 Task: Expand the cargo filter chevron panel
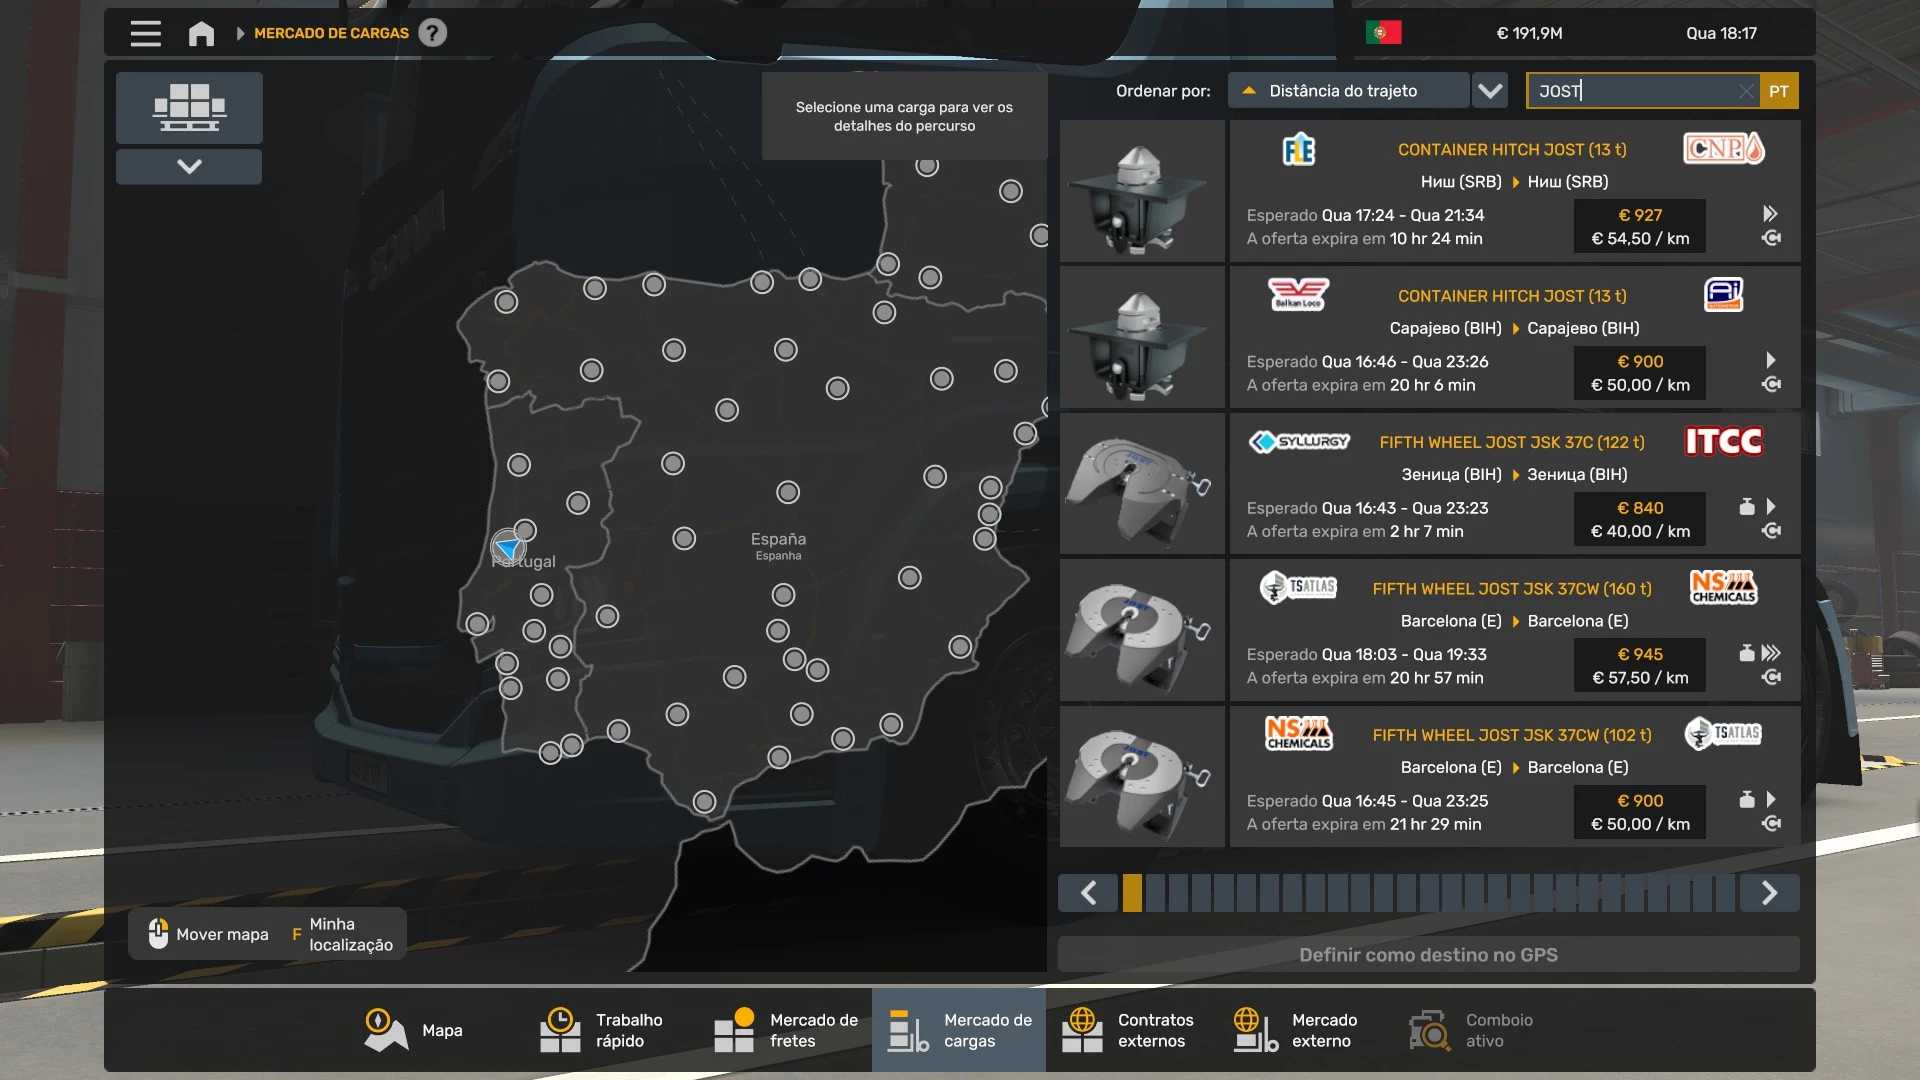click(x=189, y=166)
